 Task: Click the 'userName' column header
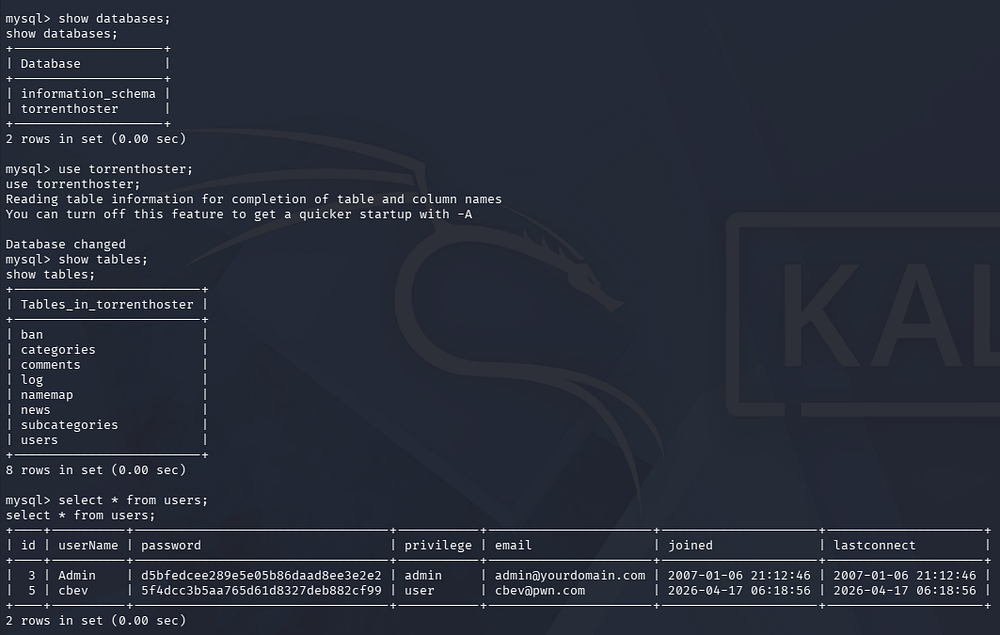[88, 545]
